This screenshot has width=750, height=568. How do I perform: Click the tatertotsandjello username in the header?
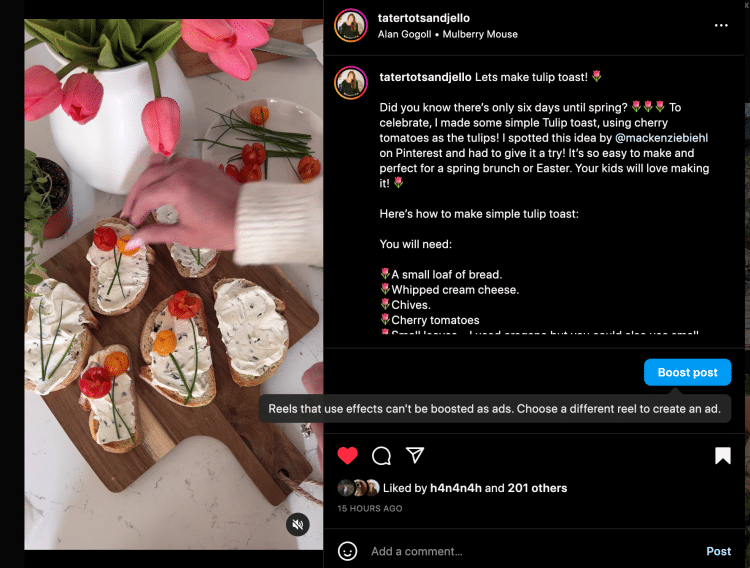423,18
